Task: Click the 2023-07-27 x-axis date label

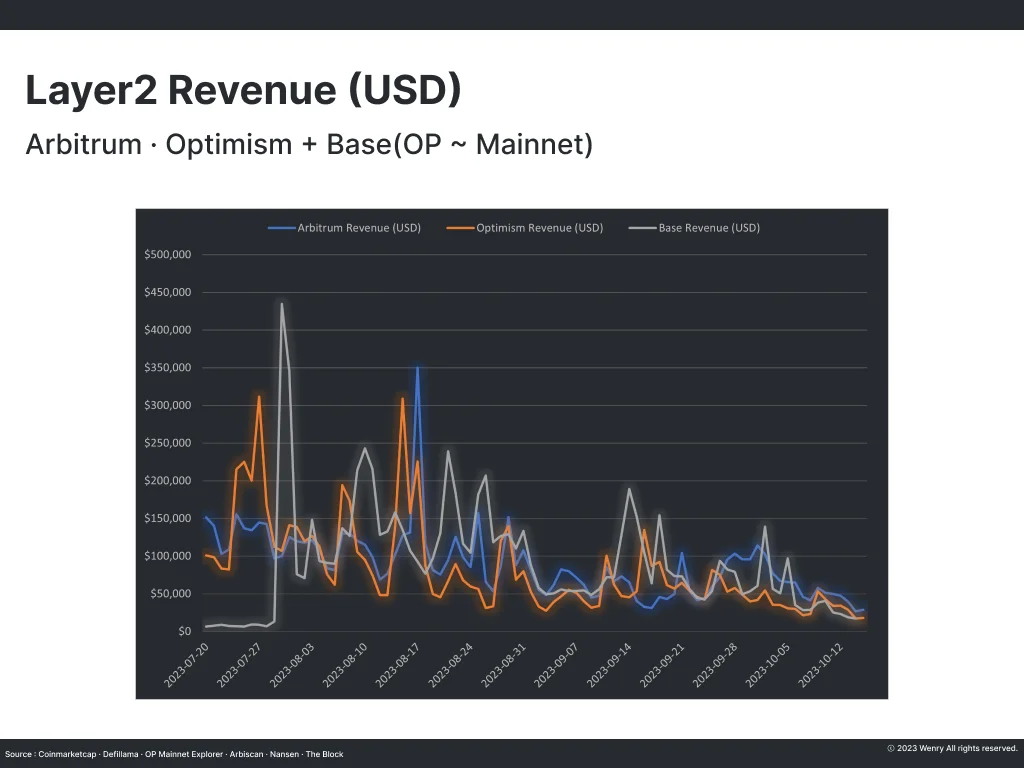Action: pyautogui.click(x=239, y=665)
